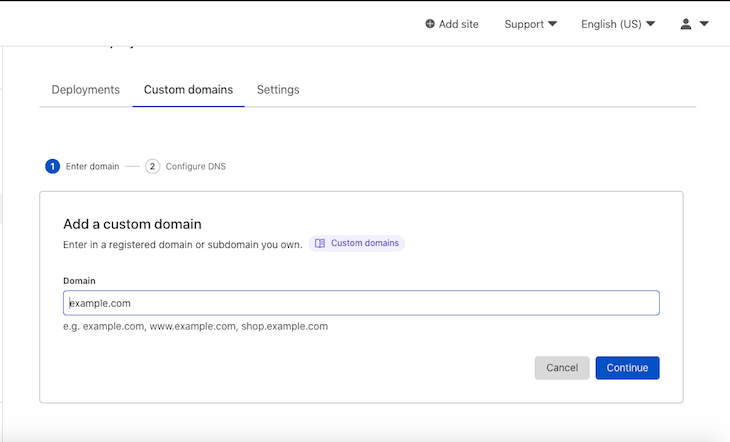This screenshot has width=730, height=442.
Task: Switch to the Settings tab
Action: pyautogui.click(x=278, y=89)
